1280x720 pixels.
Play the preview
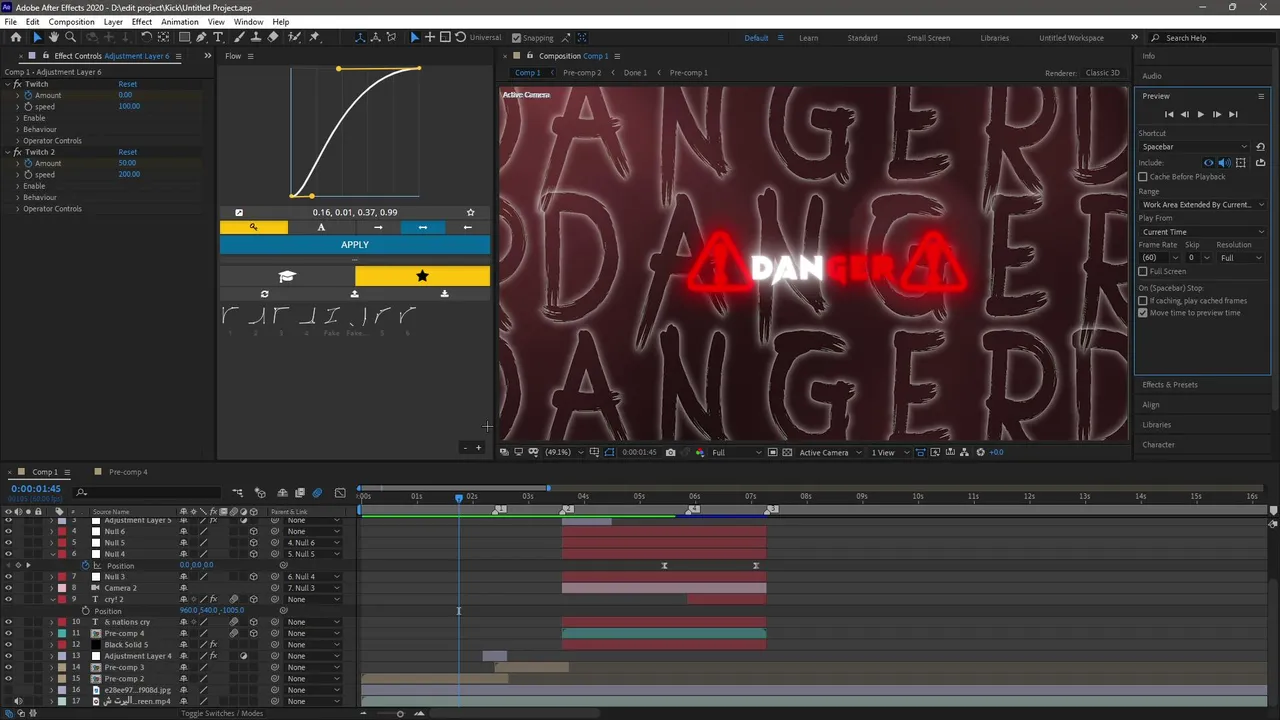click(1200, 114)
